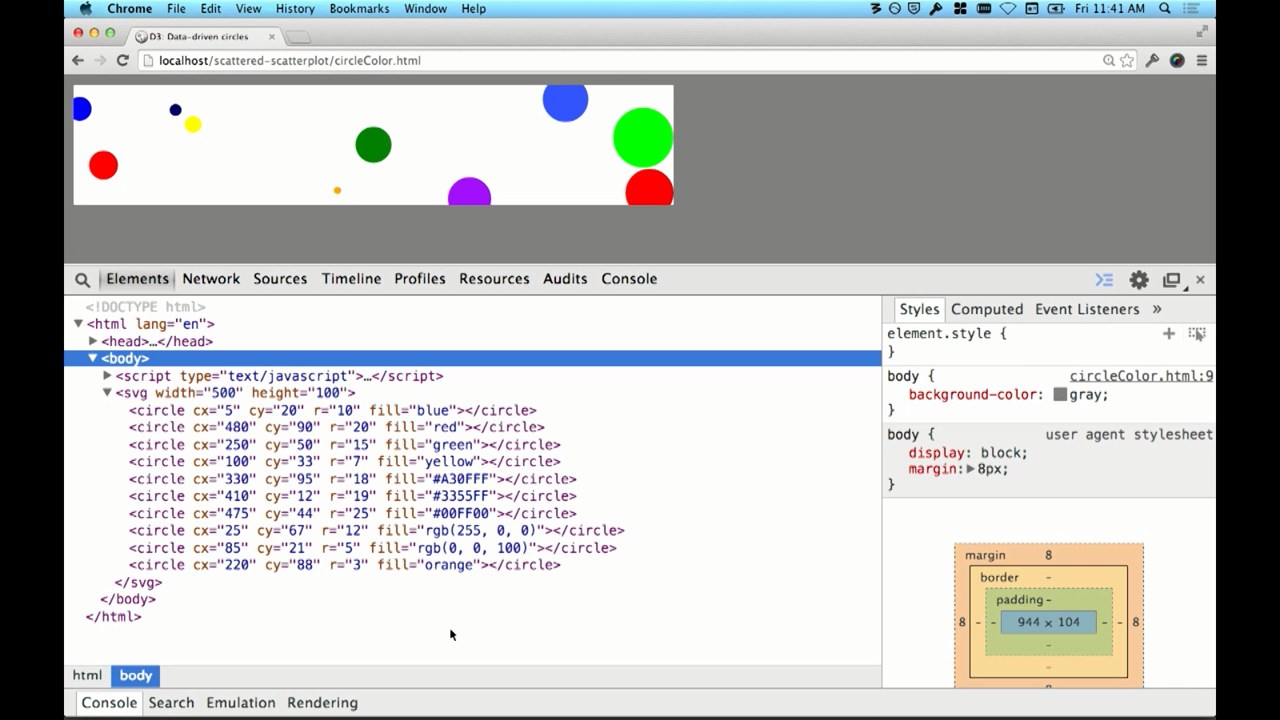Open the Emulation drawer tab
Image resolution: width=1280 pixels, height=720 pixels.
coord(241,703)
